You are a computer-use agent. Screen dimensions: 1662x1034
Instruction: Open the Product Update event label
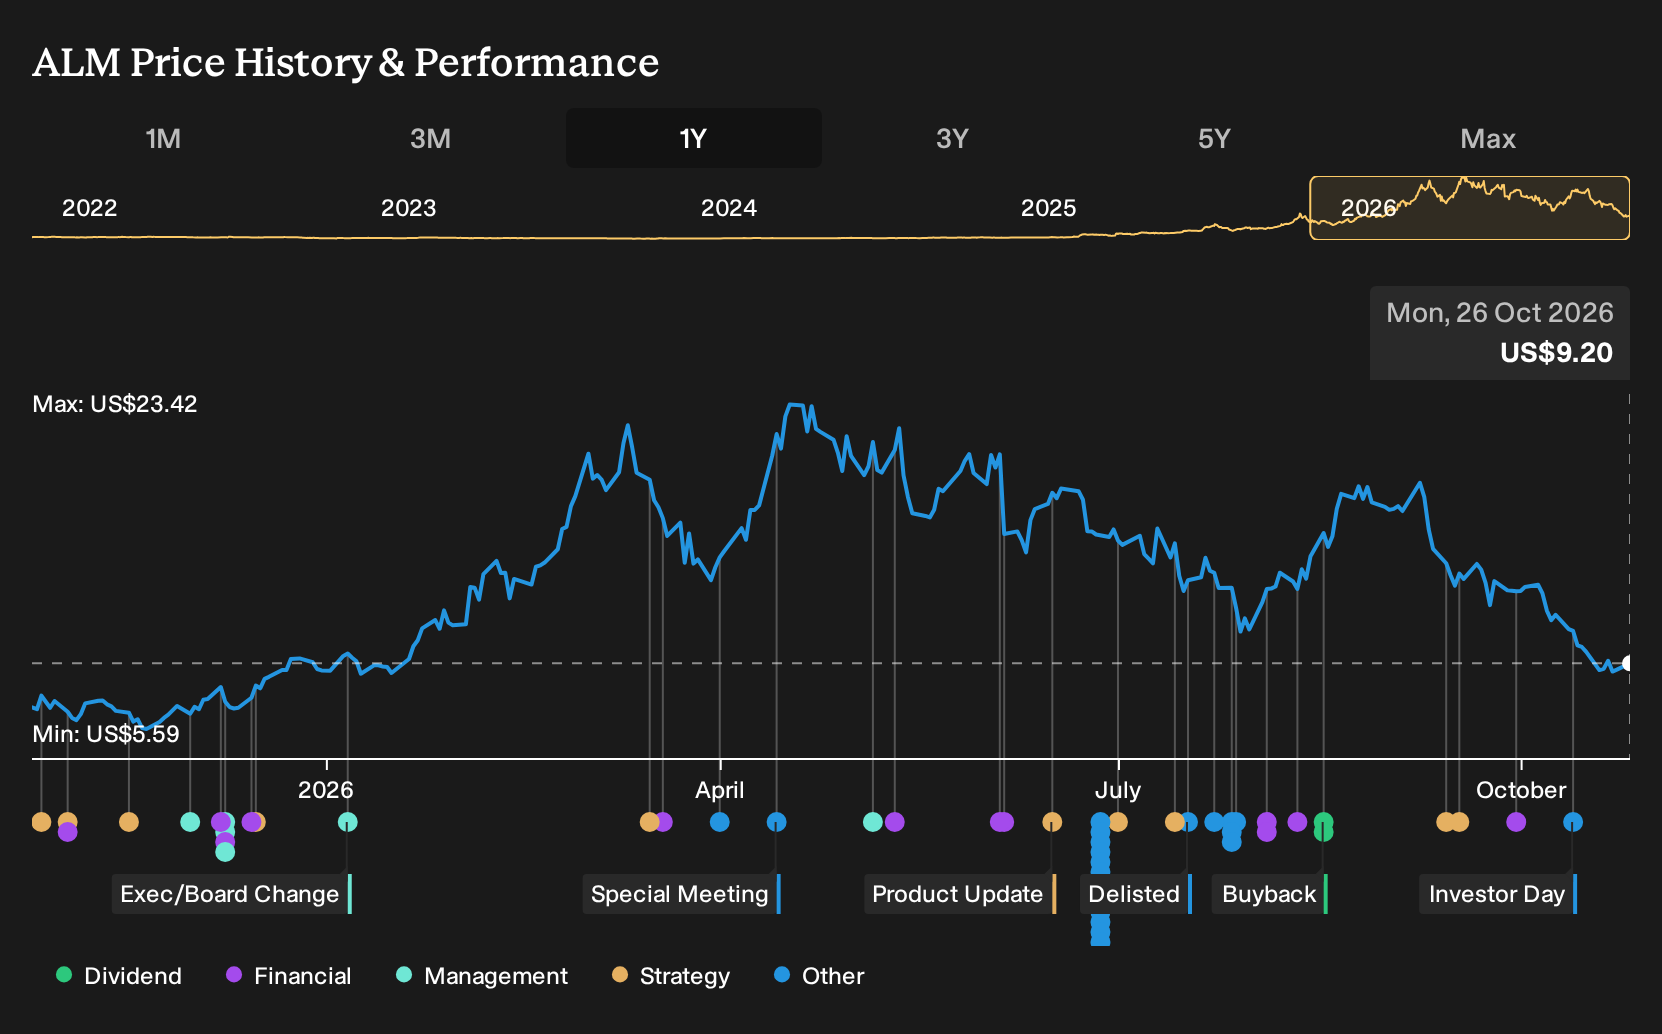click(x=960, y=894)
